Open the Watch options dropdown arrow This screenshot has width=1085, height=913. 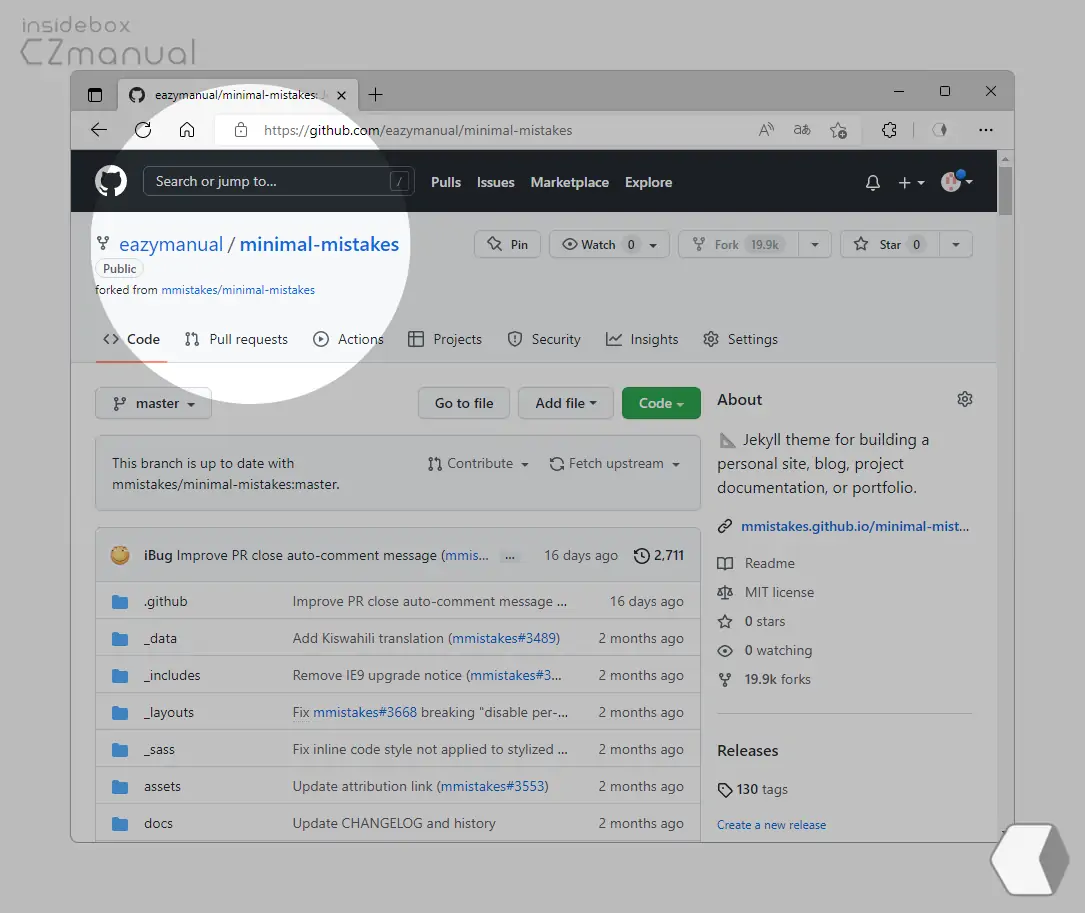(x=653, y=245)
